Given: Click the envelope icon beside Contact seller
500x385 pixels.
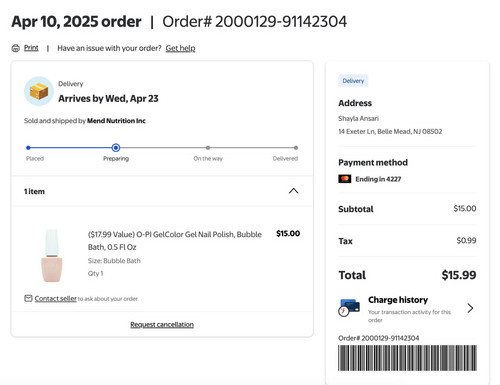Looking at the screenshot, I should coord(28,298).
